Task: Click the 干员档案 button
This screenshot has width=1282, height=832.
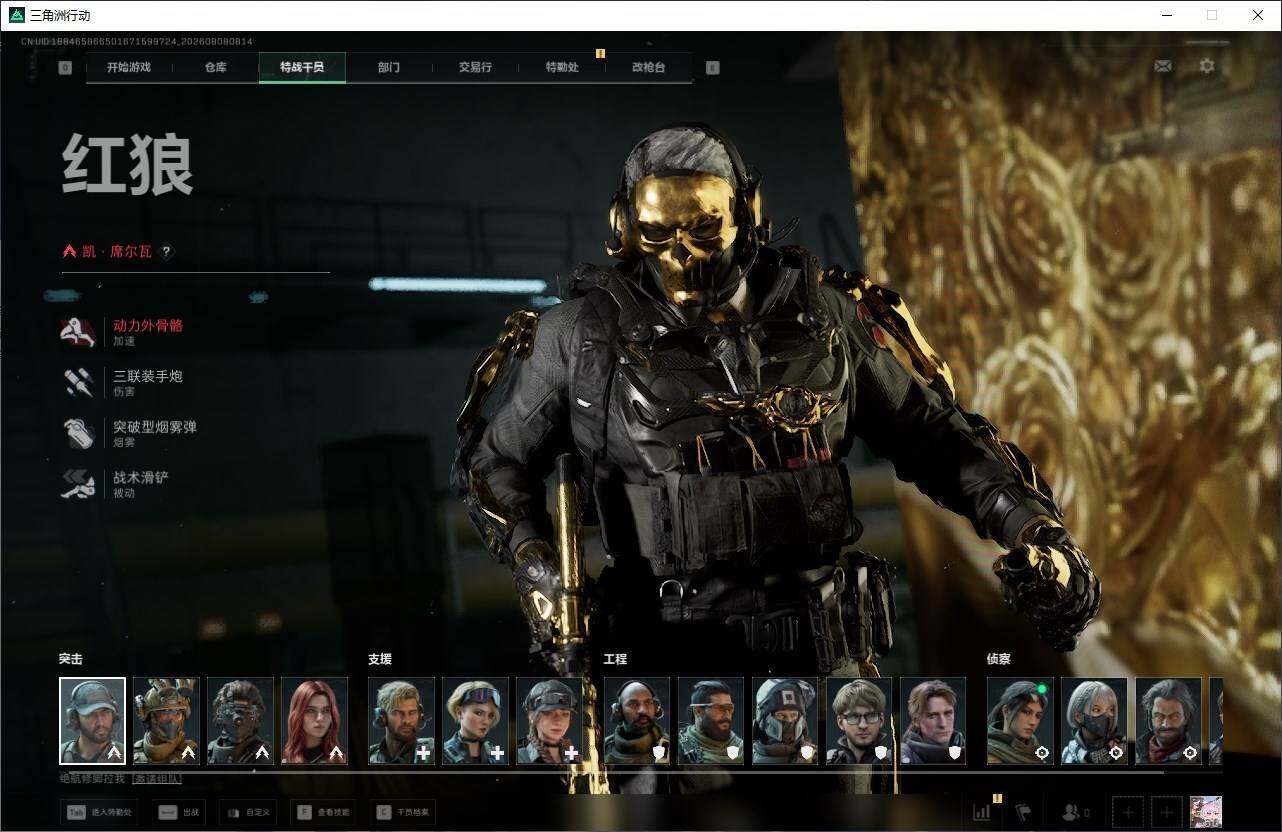Action: point(403,812)
